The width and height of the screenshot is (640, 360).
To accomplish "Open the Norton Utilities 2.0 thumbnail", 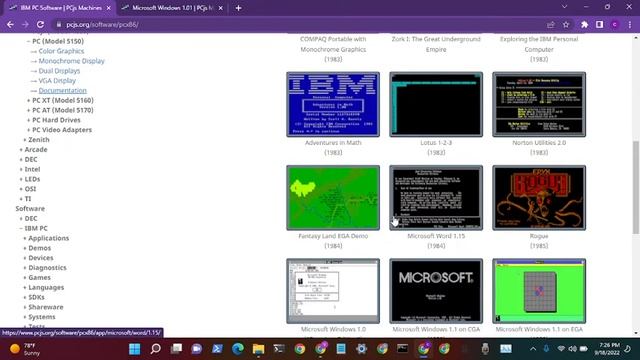I will [539, 104].
